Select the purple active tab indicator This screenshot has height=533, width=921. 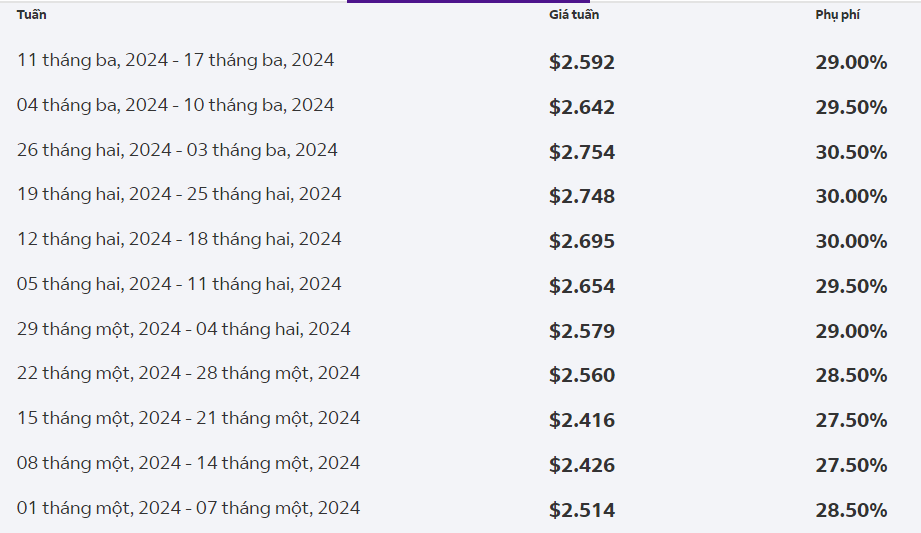click(x=468, y=2)
